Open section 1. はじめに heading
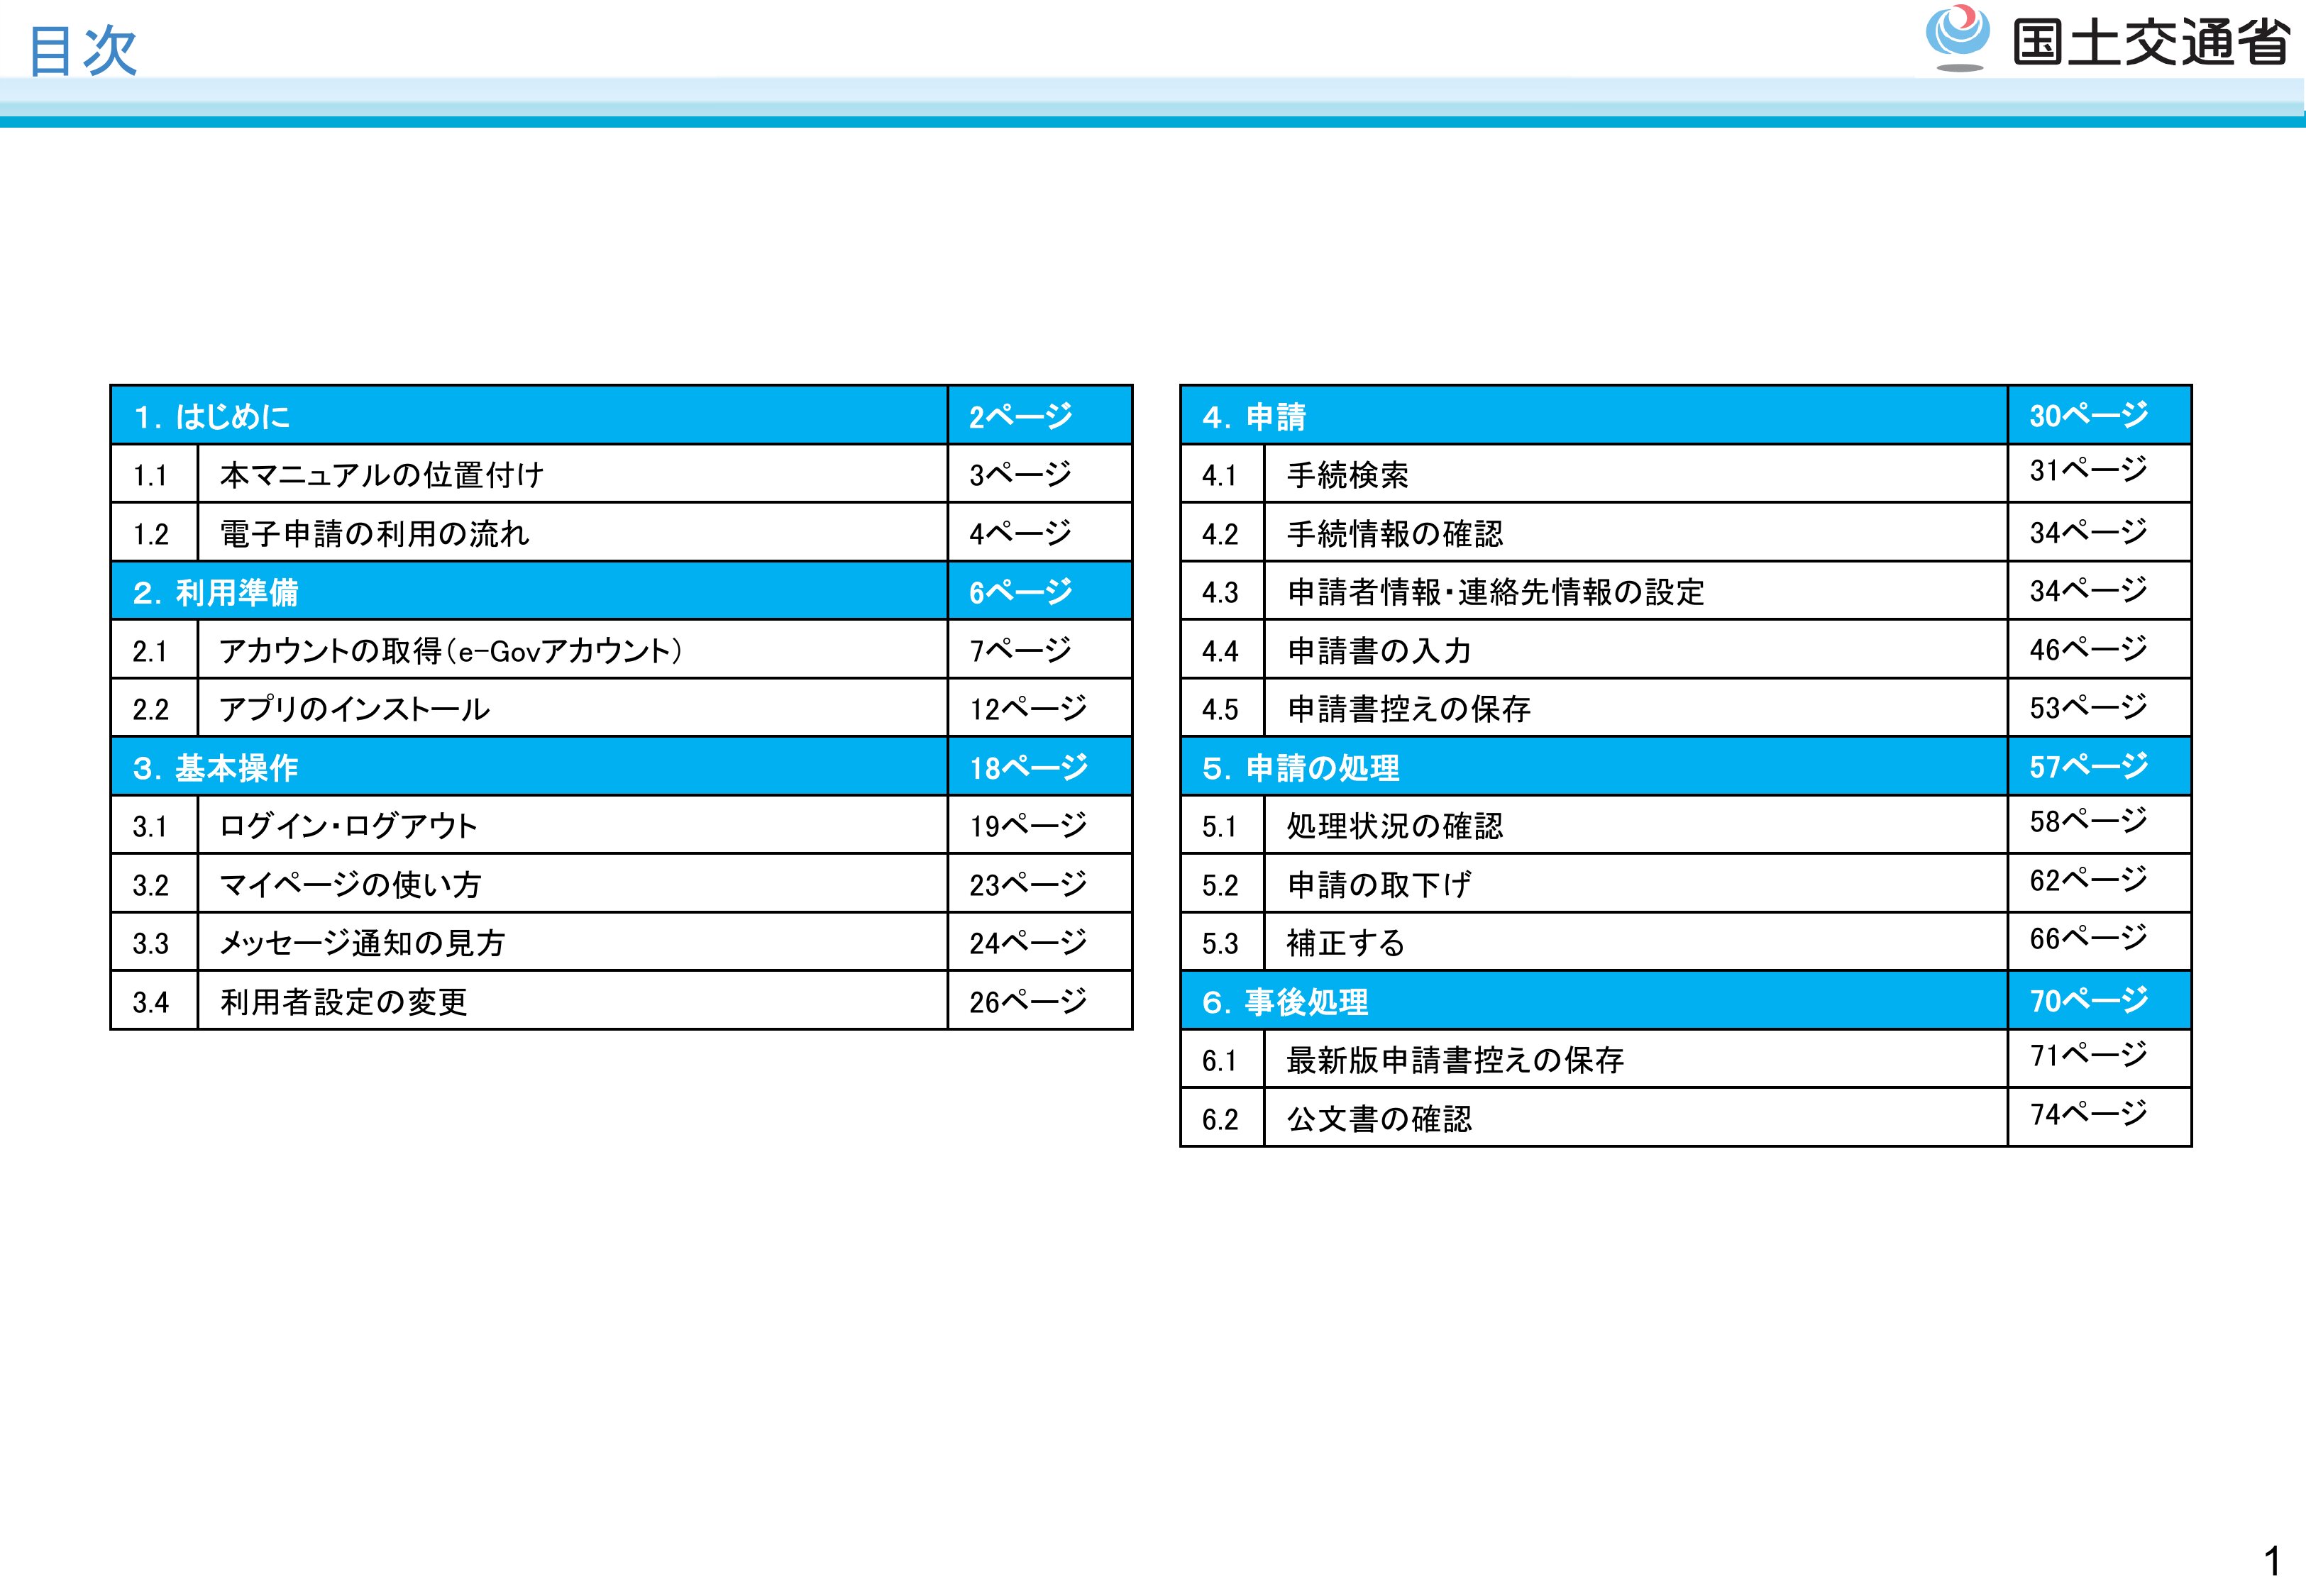The image size is (2306, 1596). tap(213, 416)
